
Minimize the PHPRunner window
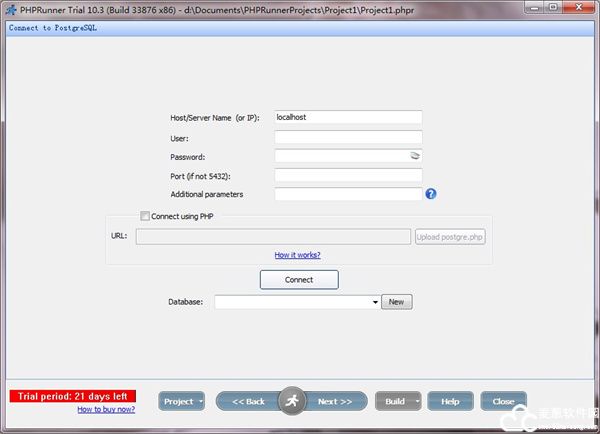tap(535, 8)
